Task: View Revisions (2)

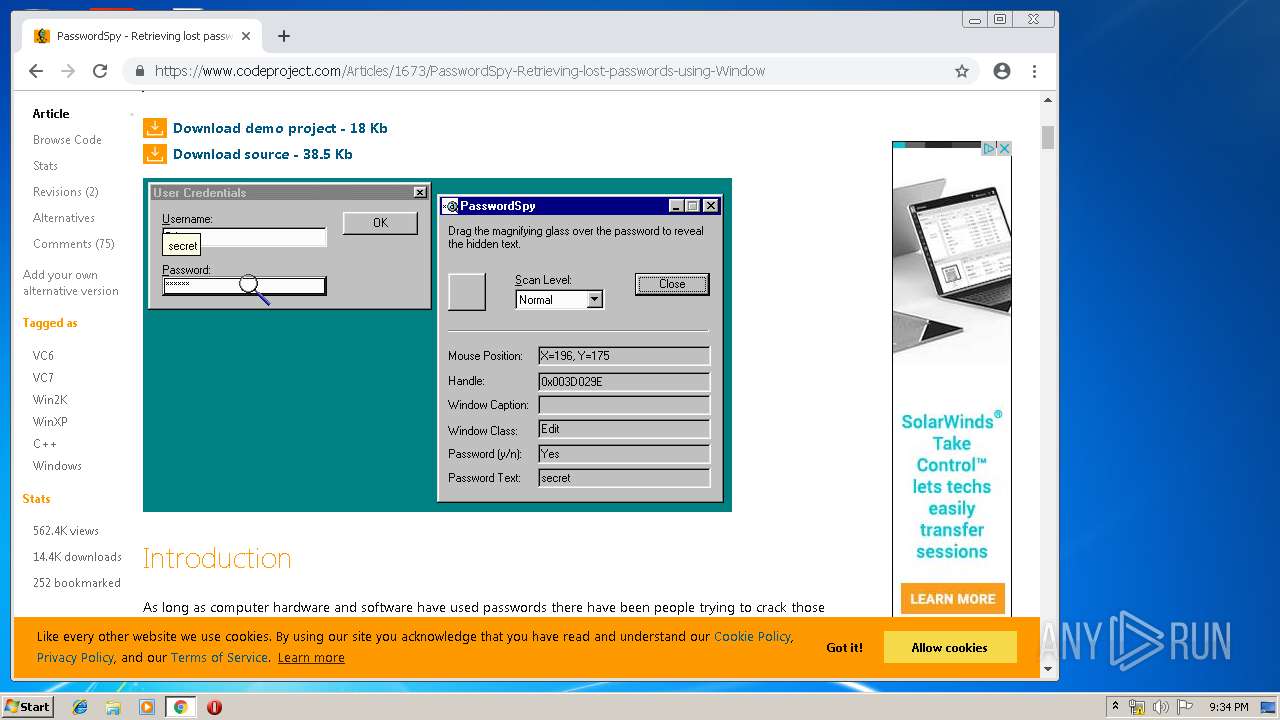Action: point(65,192)
